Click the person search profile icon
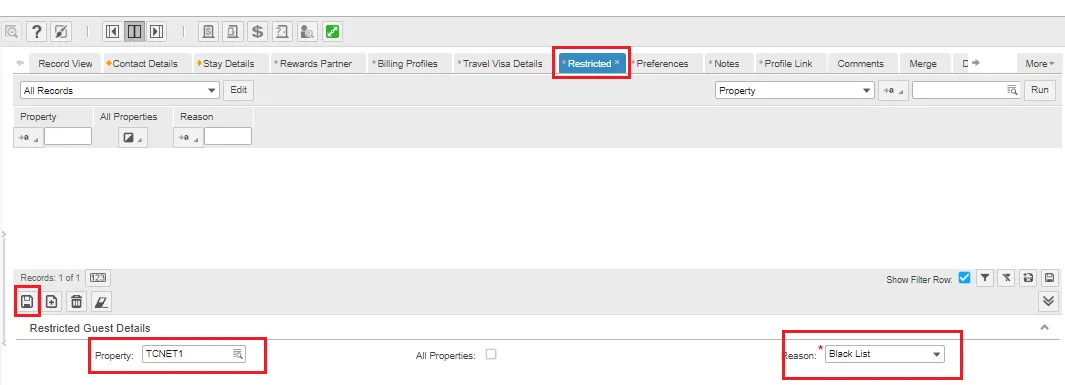Screen dimensions: 1065x385 coord(307,31)
